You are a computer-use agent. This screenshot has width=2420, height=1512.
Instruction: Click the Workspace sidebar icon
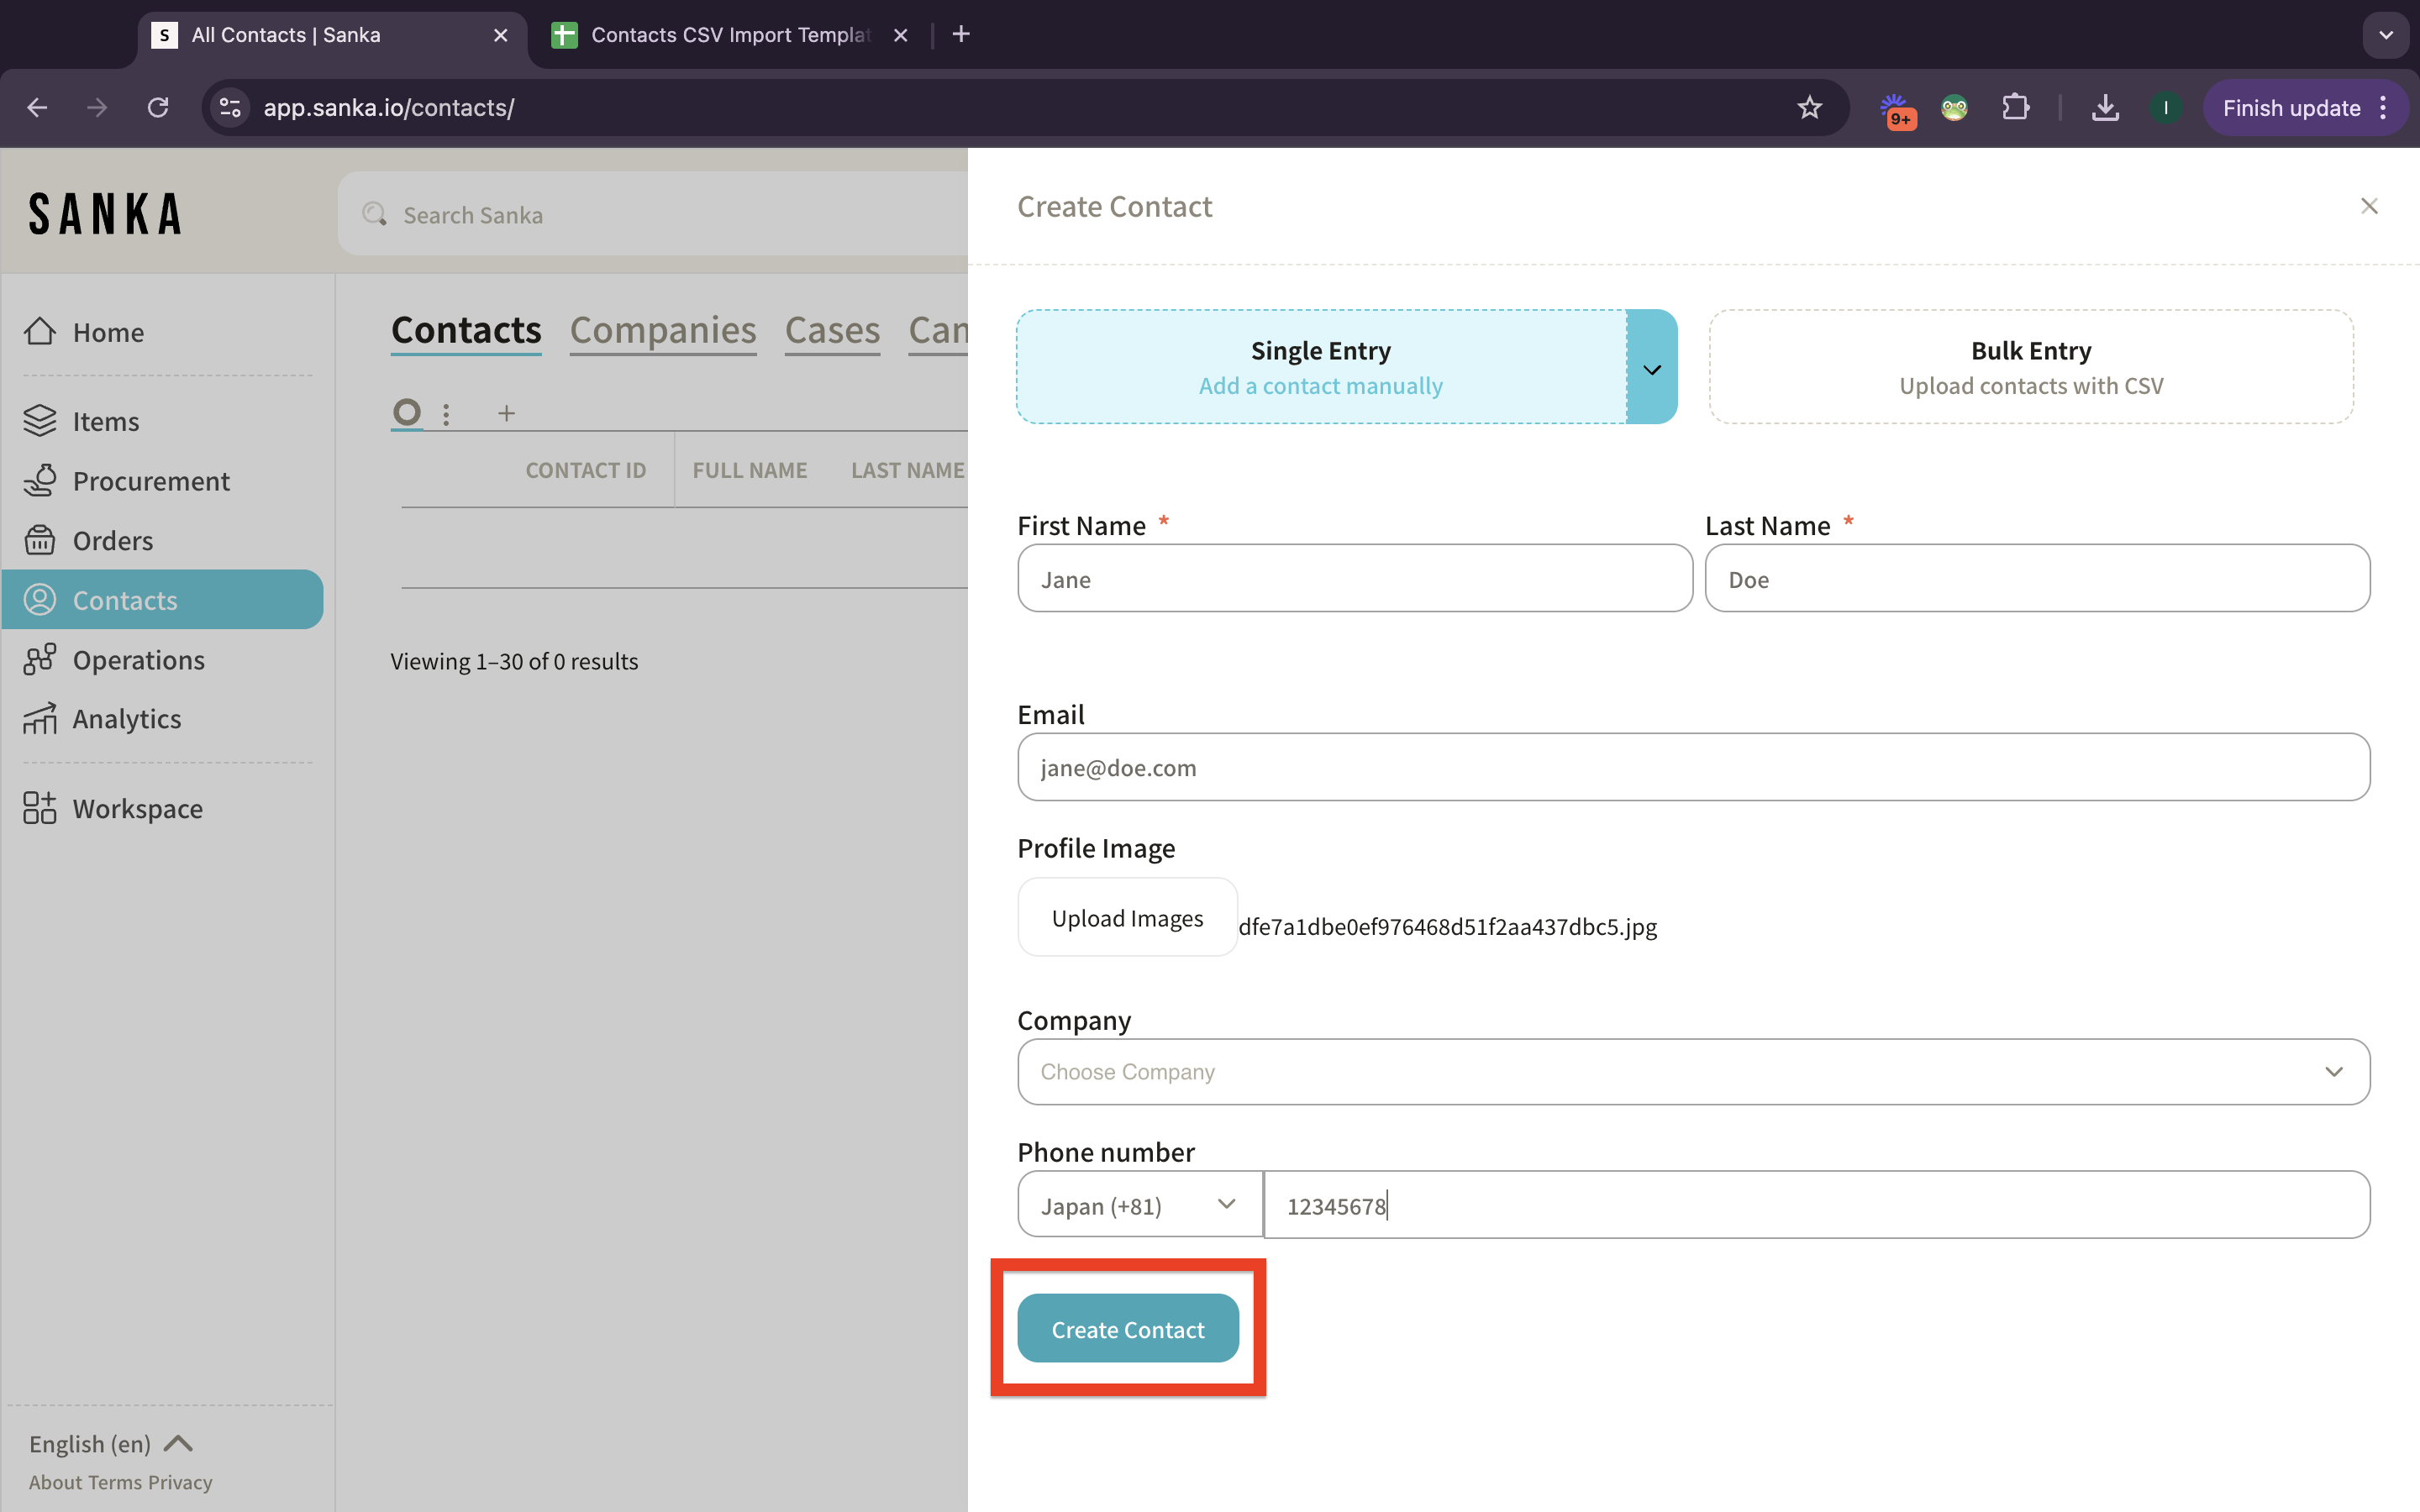click(40, 808)
